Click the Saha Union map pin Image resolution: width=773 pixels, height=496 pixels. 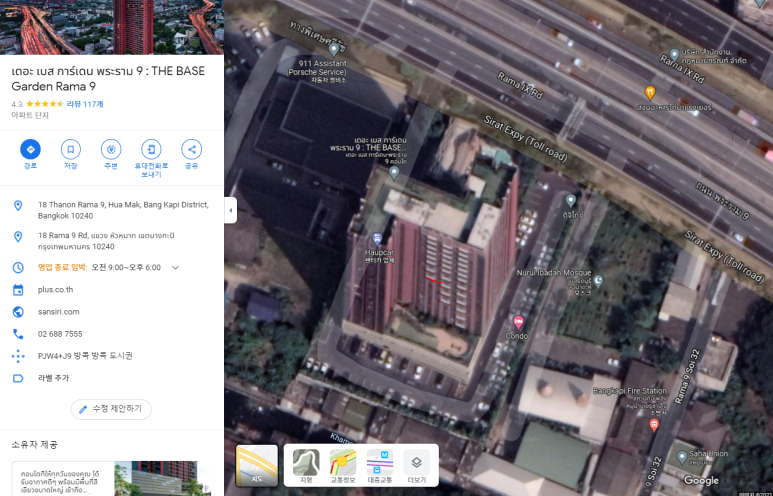[682, 458]
